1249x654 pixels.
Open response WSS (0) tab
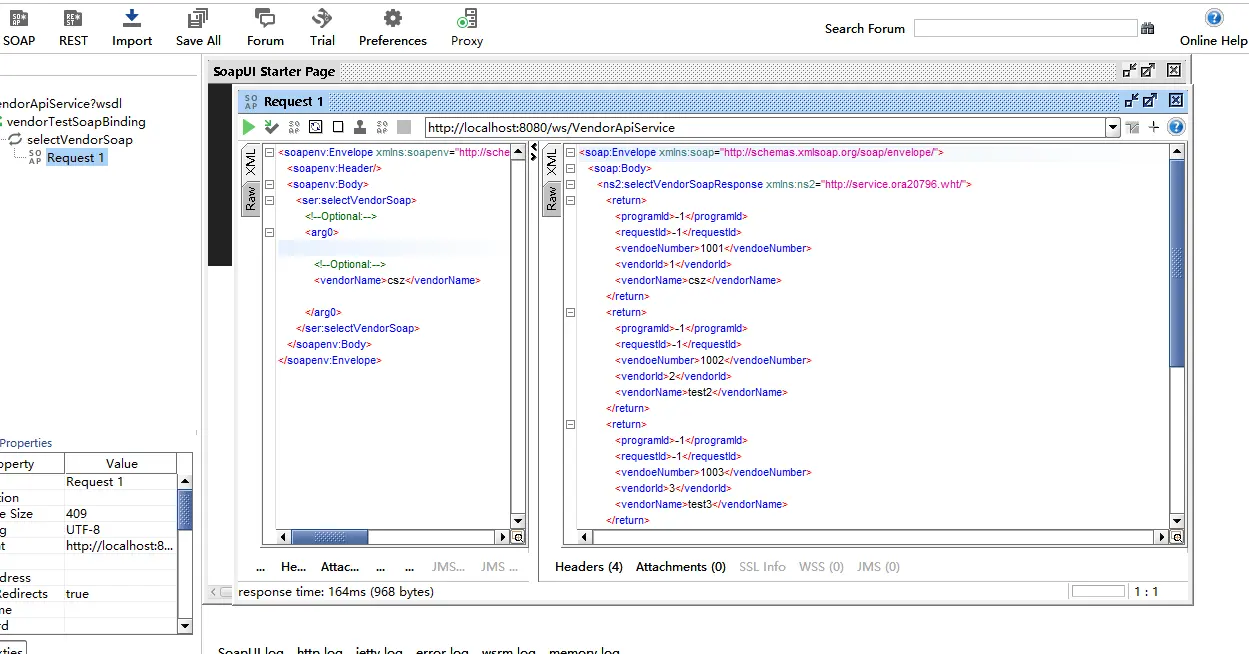(821, 566)
